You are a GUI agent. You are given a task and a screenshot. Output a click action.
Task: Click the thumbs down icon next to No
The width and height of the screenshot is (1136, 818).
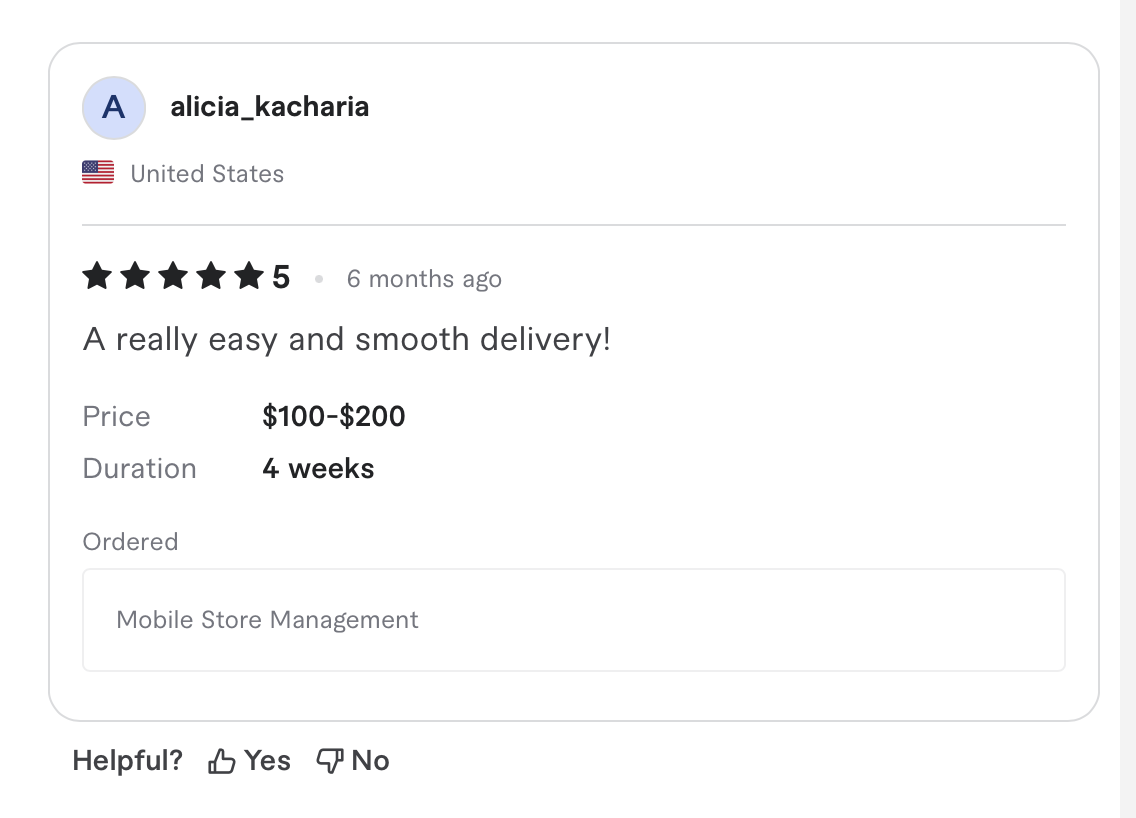click(x=329, y=760)
